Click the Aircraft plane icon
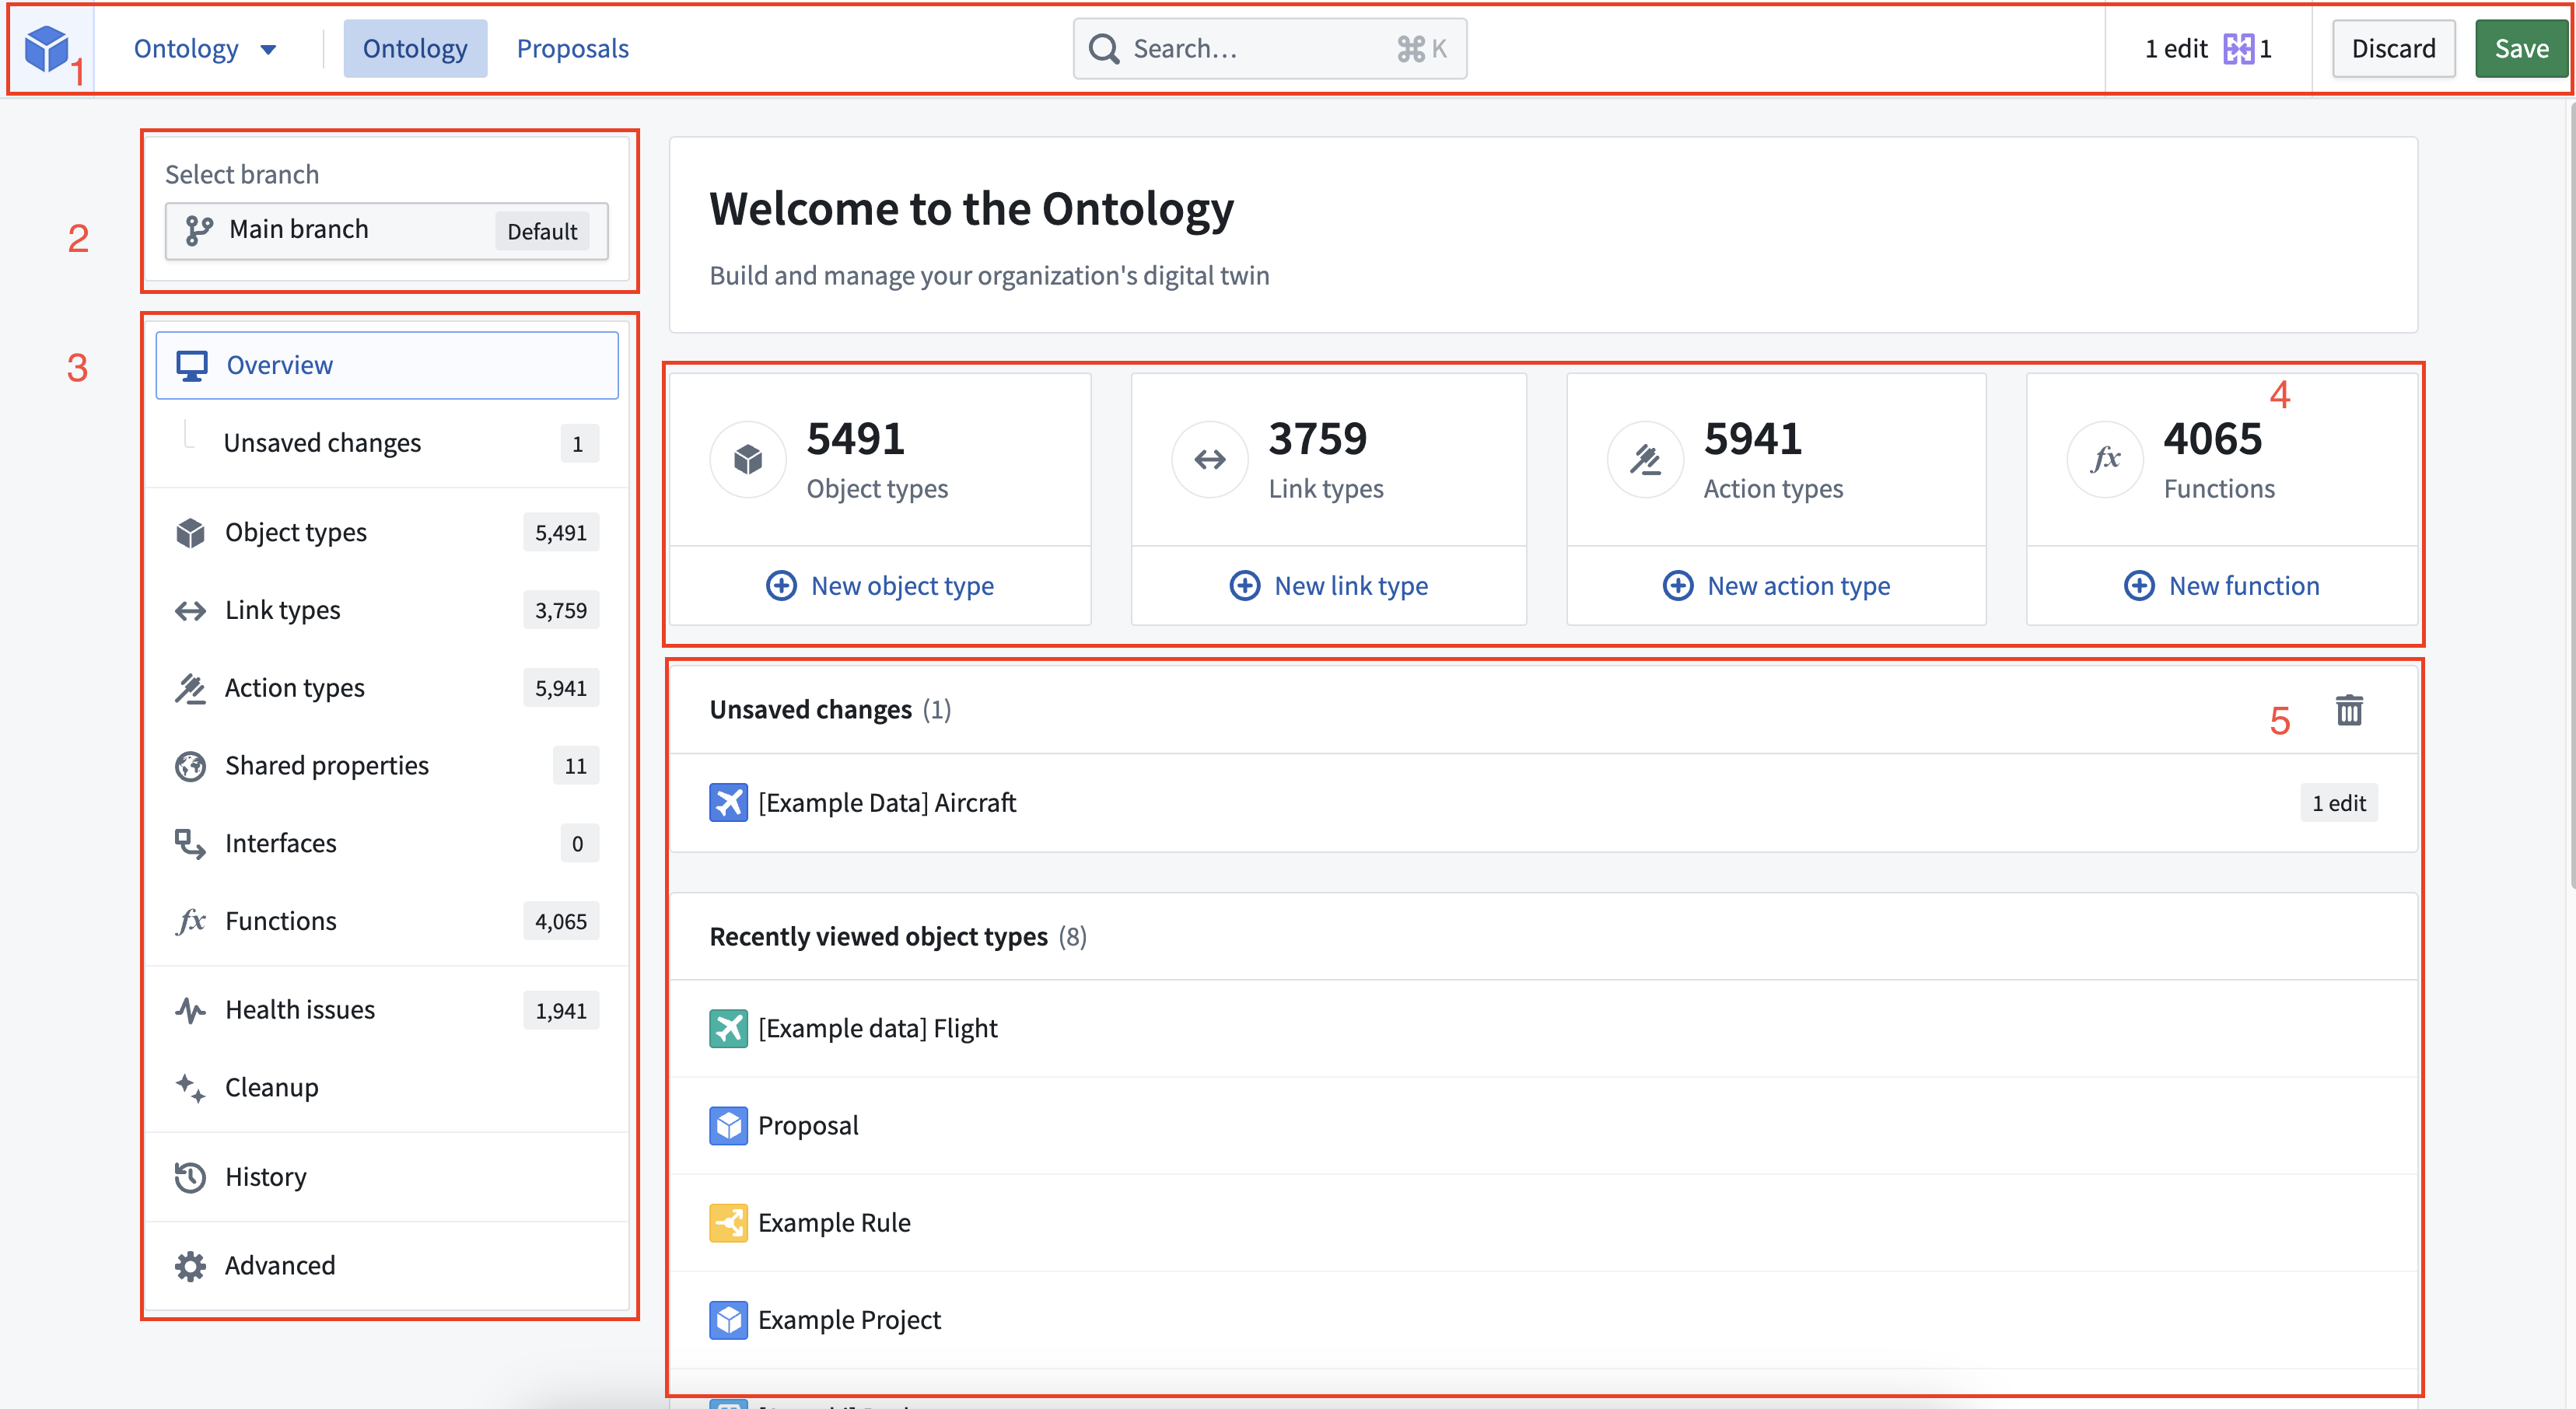2576x1409 pixels. [x=728, y=802]
